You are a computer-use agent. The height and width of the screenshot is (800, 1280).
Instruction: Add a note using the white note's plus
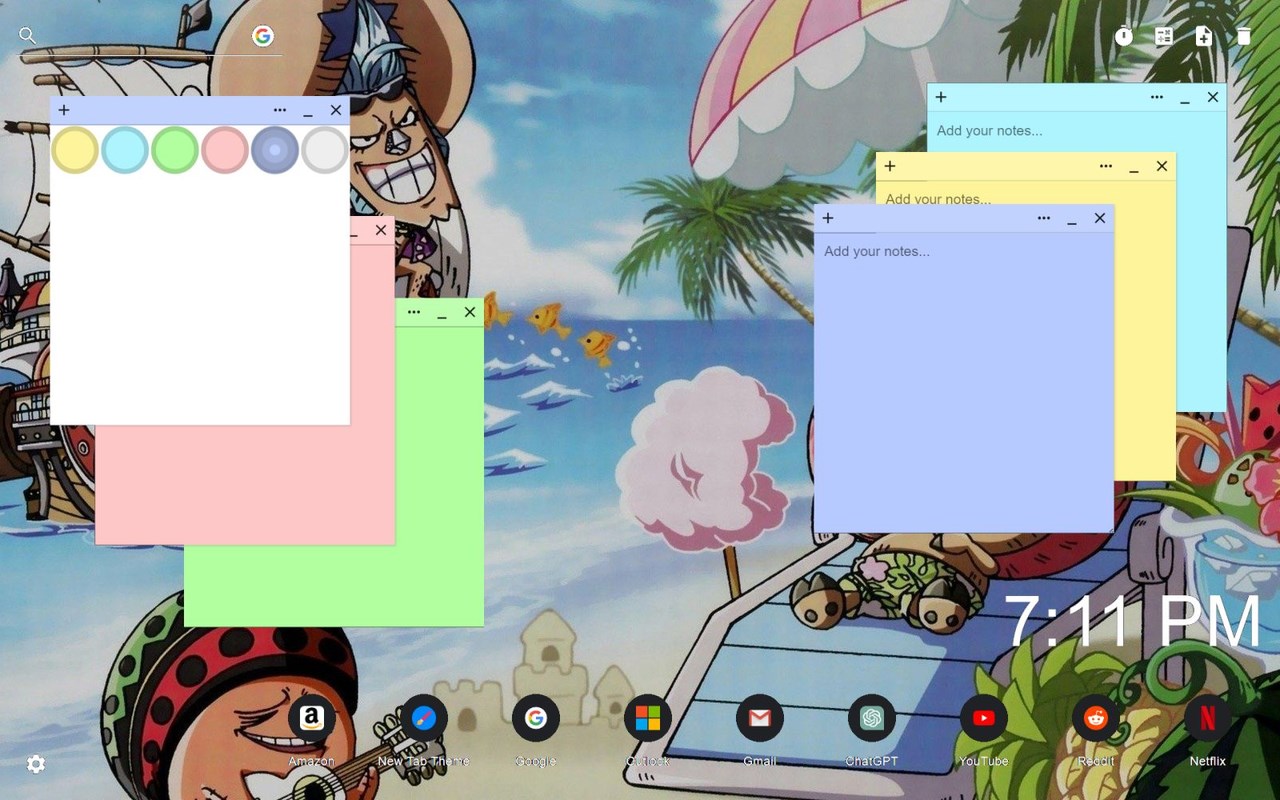point(64,110)
